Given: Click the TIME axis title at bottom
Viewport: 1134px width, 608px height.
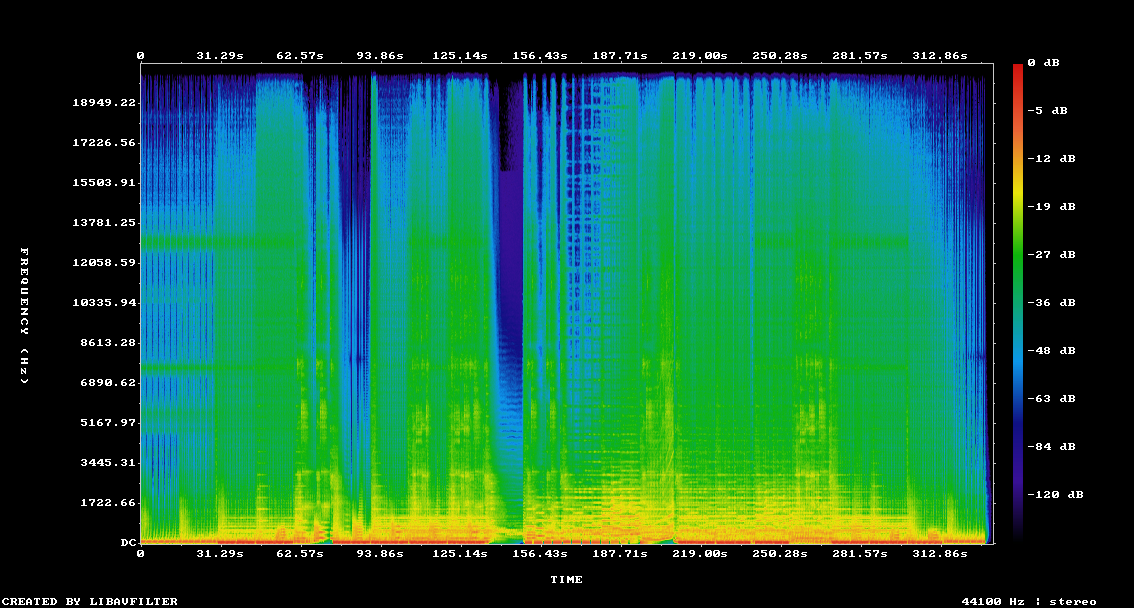Looking at the screenshot, I should tap(566, 579).
